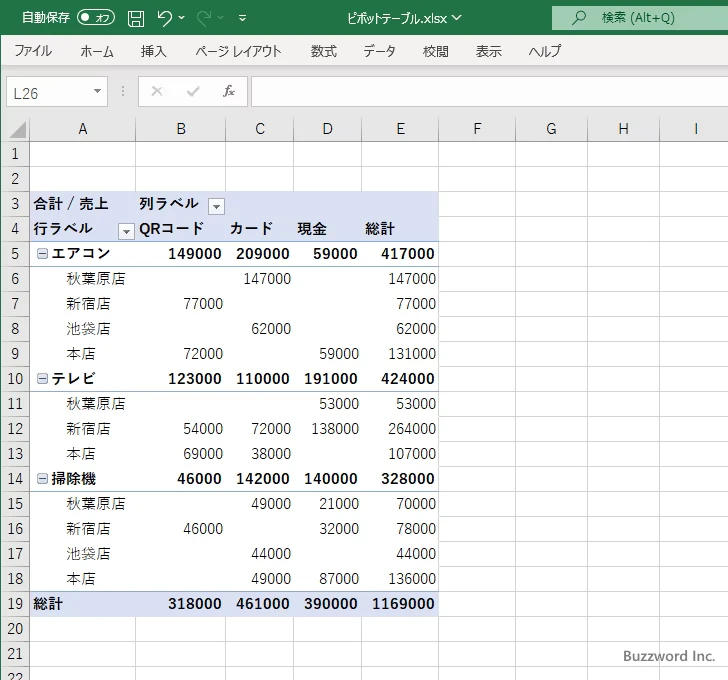Open the Undo history dropdown arrow
The width and height of the screenshot is (728, 680).
point(182,18)
